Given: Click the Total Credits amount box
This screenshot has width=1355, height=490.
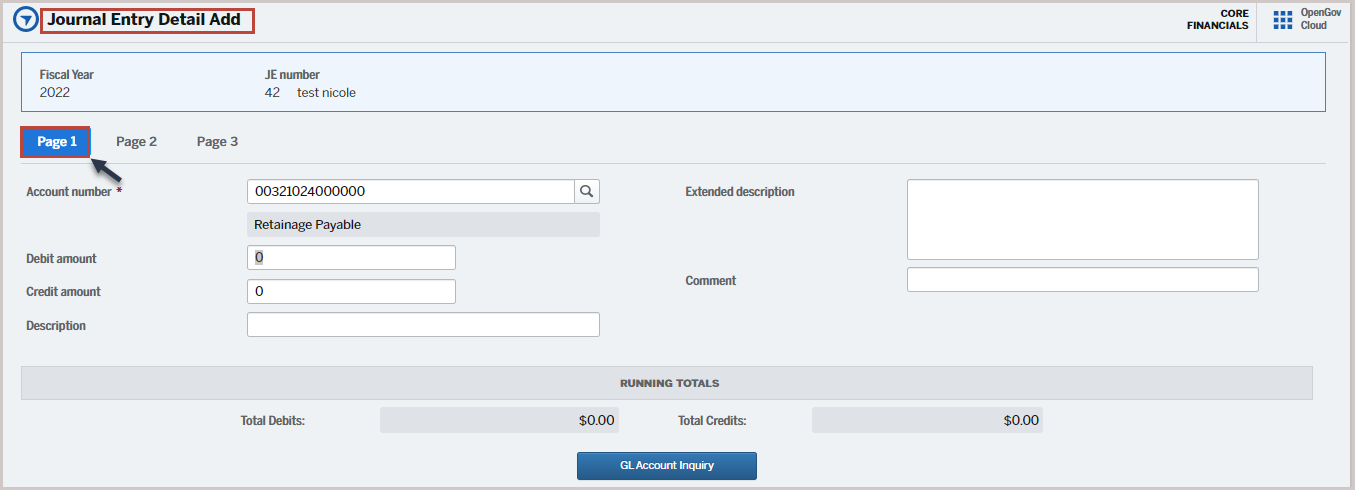Looking at the screenshot, I should tap(927, 420).
